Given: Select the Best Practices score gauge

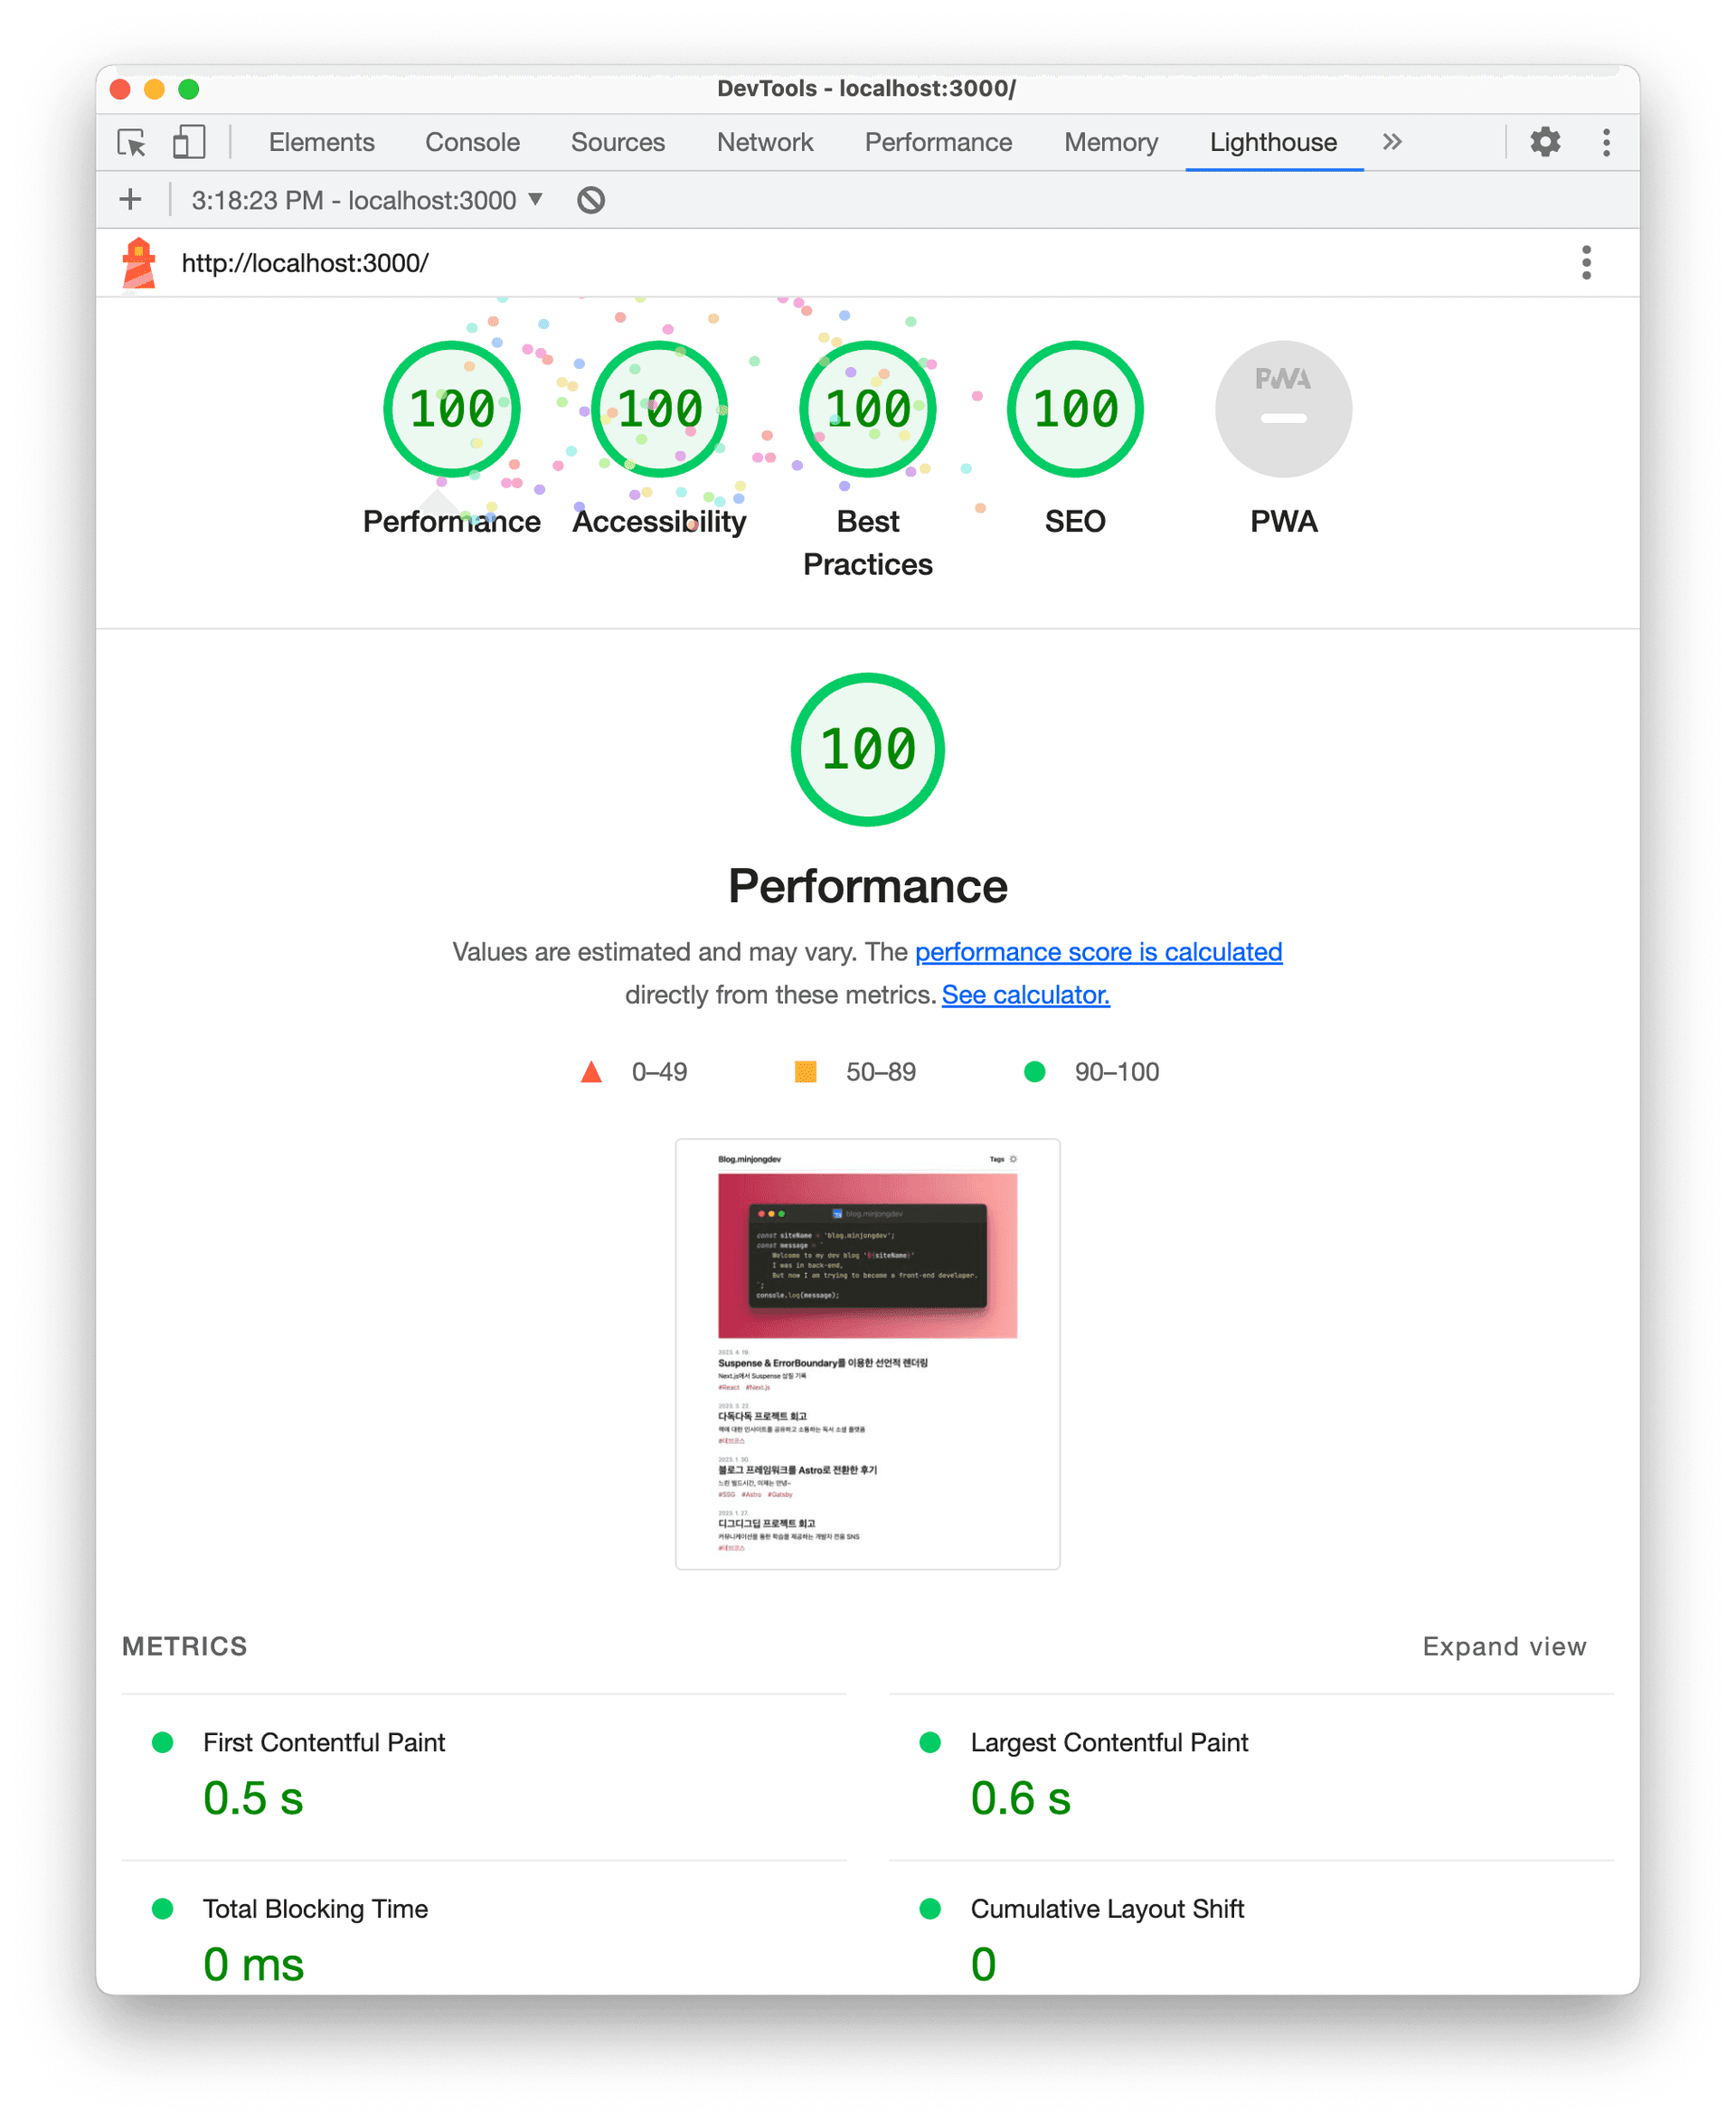Looking at the screenshot, I should tap(867, 410).
